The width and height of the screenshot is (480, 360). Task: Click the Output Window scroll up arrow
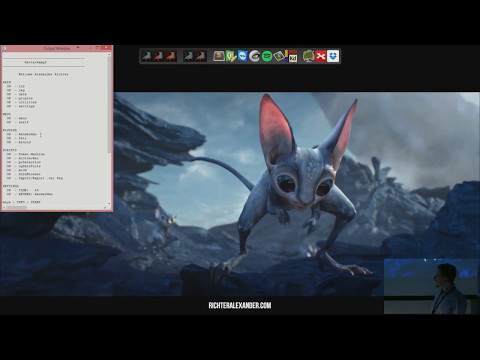coord(109,54)
